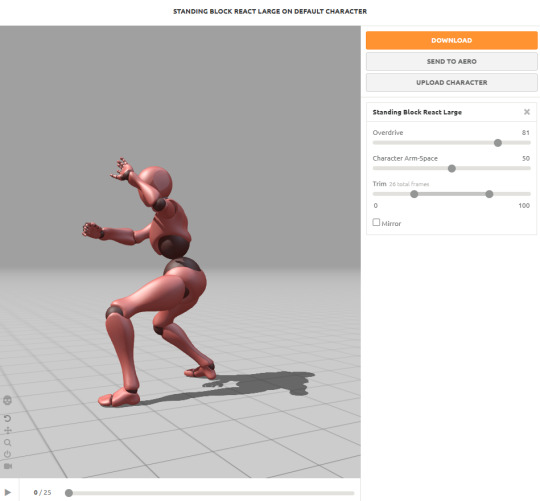
Task: Enable the Mirror checkbox
Action: [x=376, y=222]
